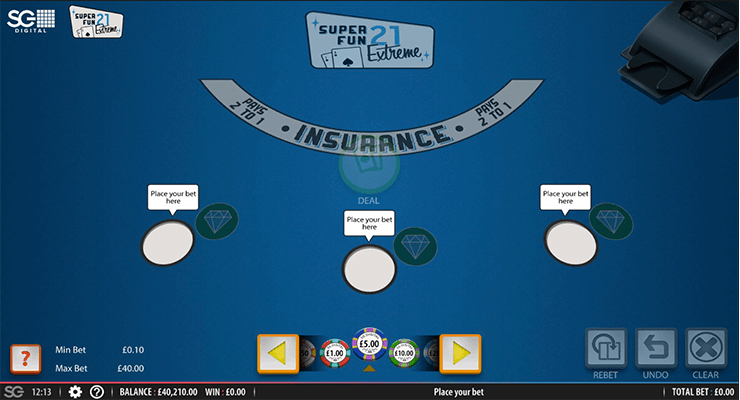Select the £1.00 chip
This screenshot has height=400, width=740.
[335, 353]
